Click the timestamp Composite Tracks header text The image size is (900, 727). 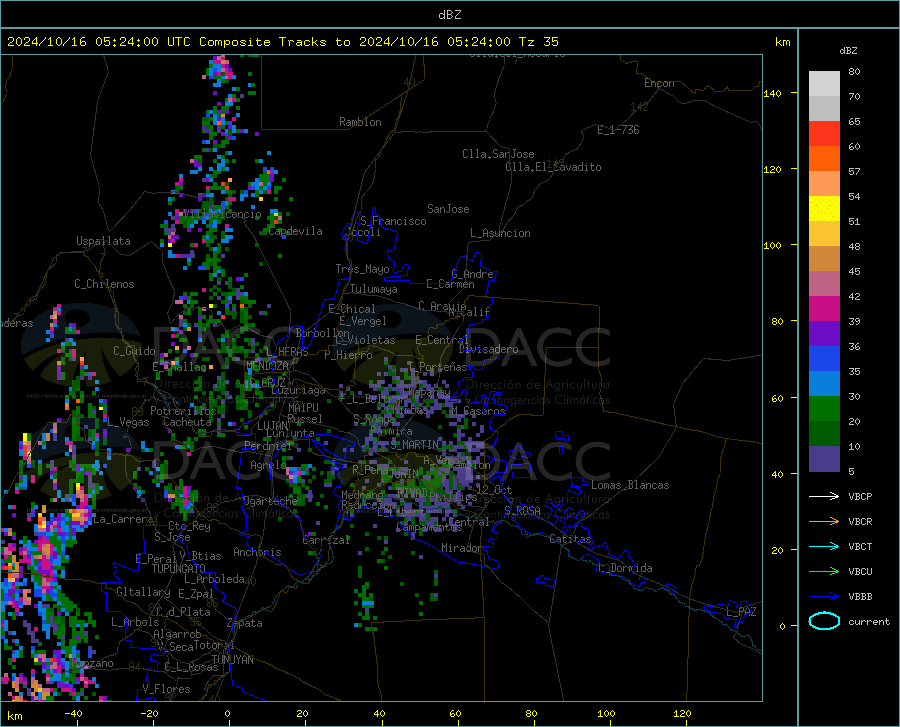tap(283, 42)
